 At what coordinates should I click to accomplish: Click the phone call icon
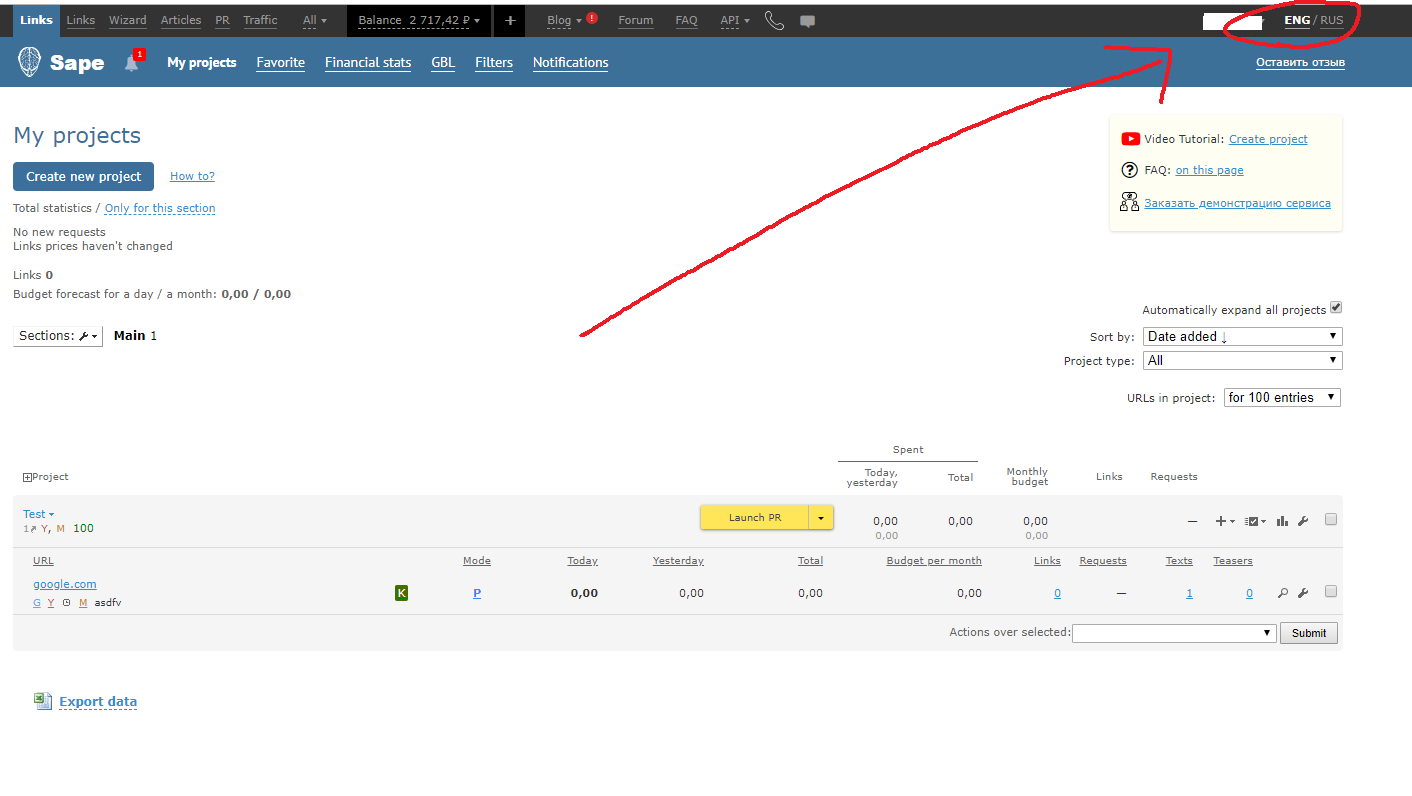774,20
